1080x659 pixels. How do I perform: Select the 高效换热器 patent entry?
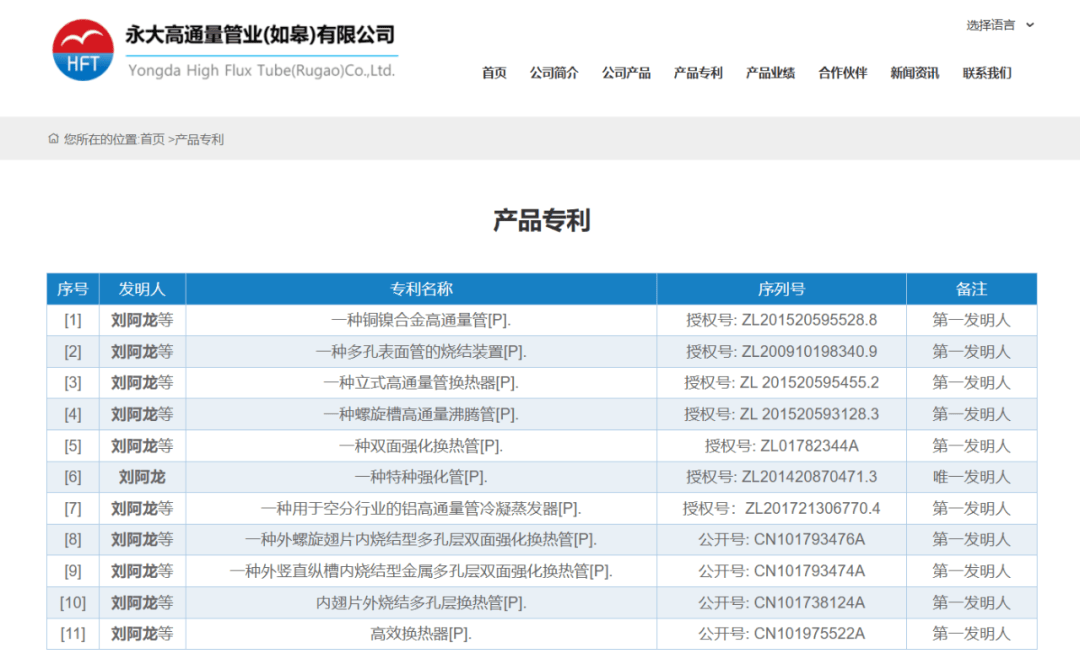(x=421, y=634)
